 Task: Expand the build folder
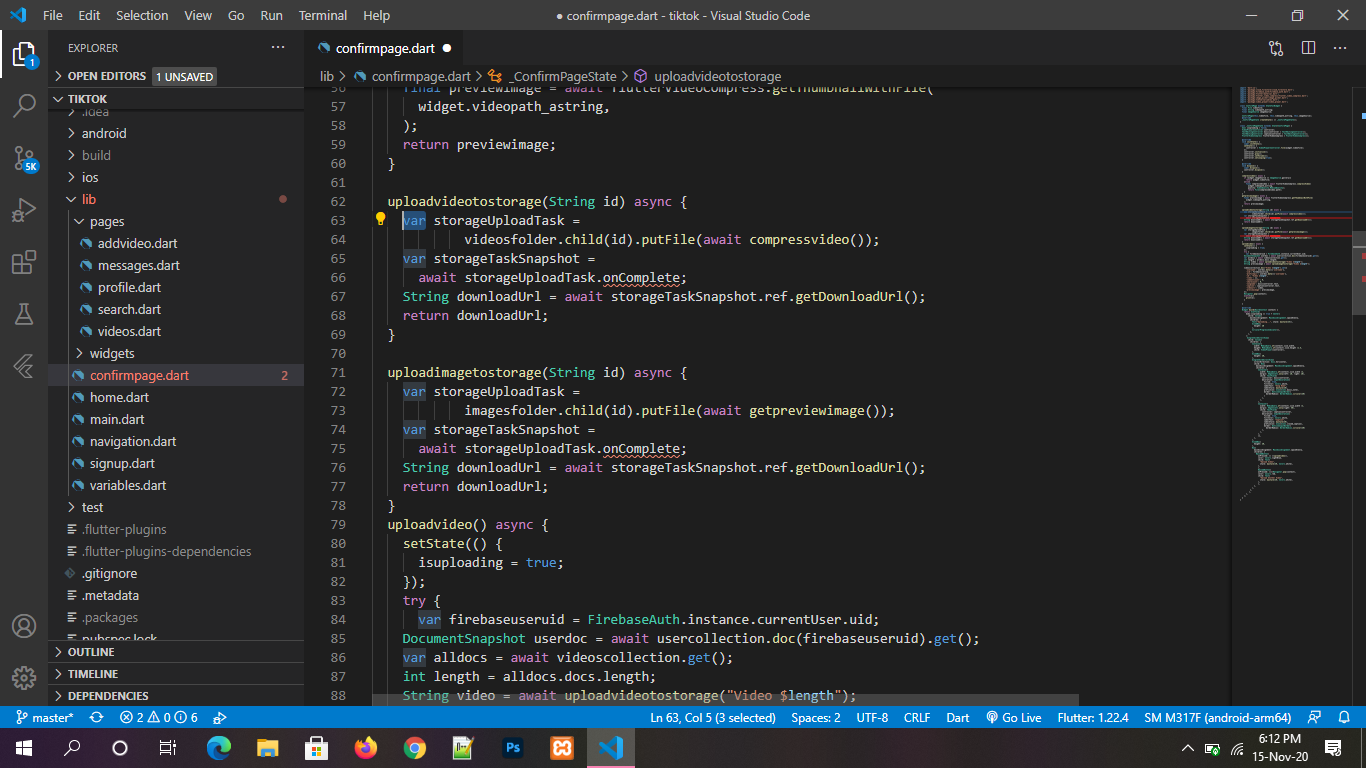point(176,155)
